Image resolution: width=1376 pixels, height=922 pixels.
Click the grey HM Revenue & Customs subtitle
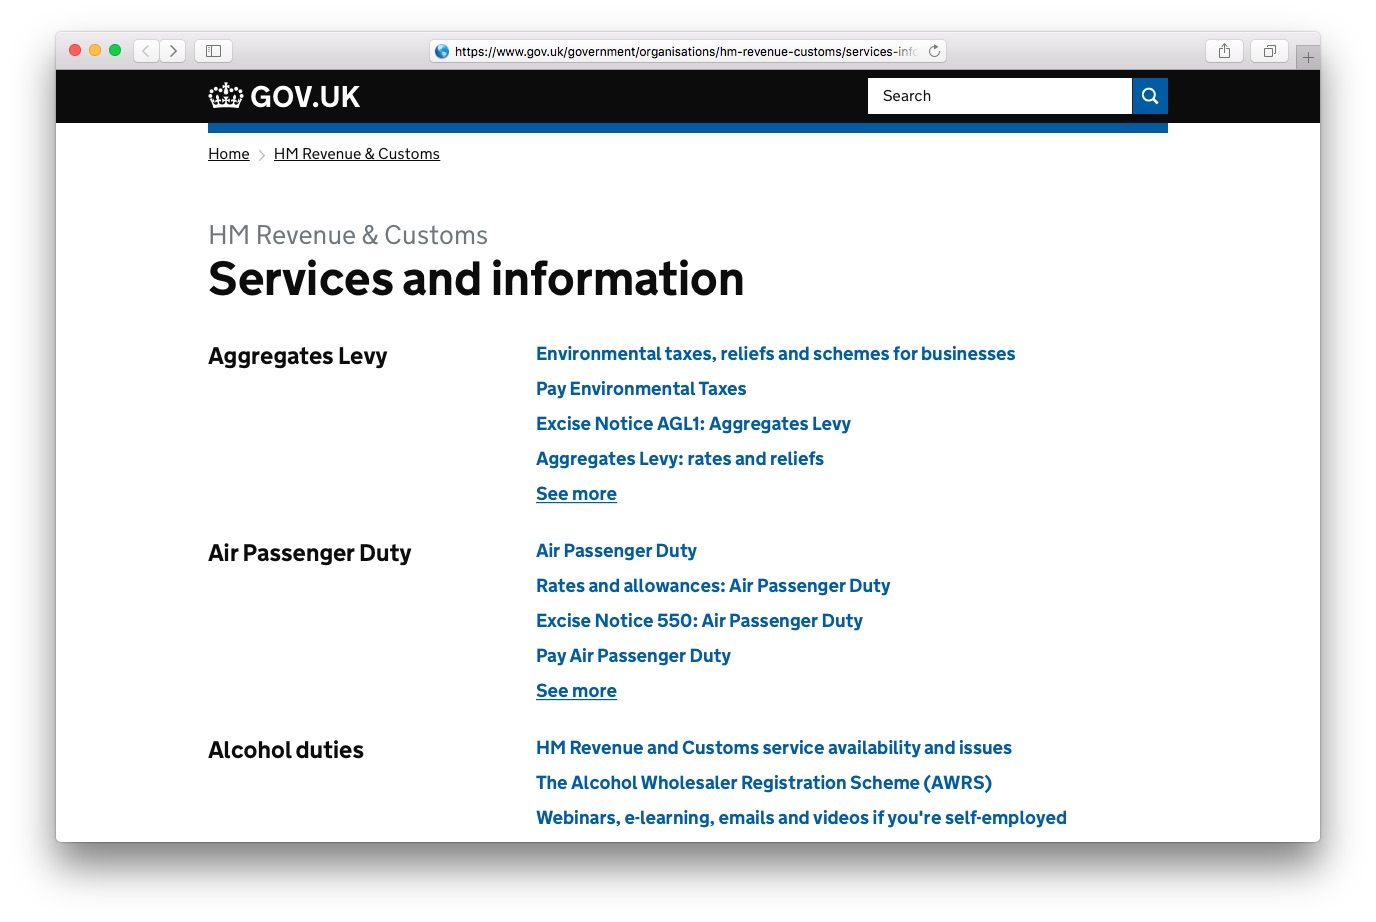[348, 235]
